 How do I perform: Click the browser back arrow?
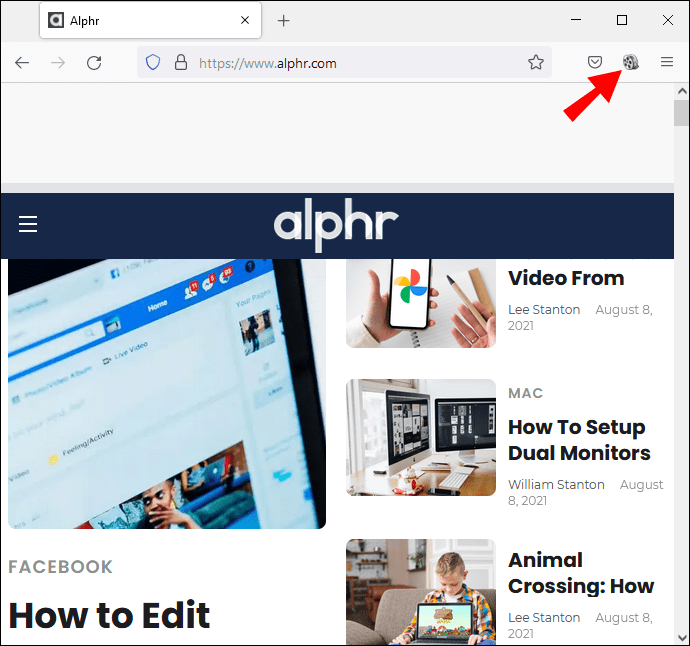point(22,63)
